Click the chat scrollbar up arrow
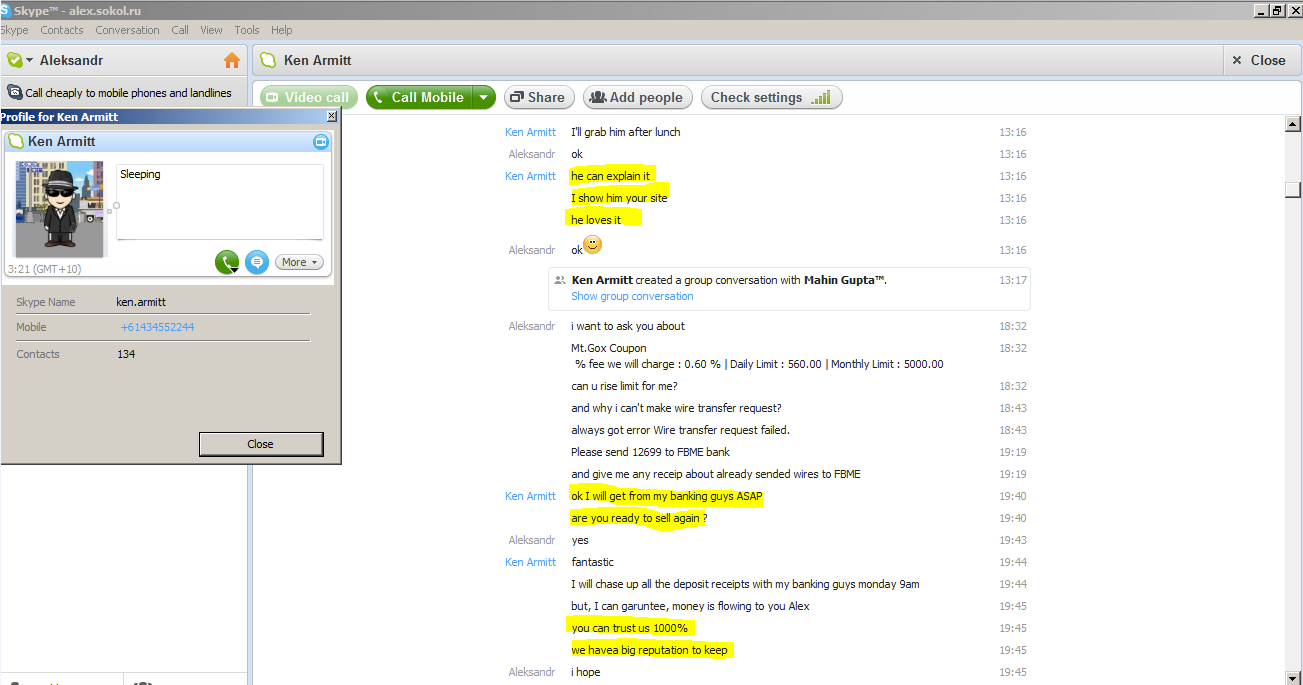The width and height of the screenshot is (1303, 685). (1292, 125)
